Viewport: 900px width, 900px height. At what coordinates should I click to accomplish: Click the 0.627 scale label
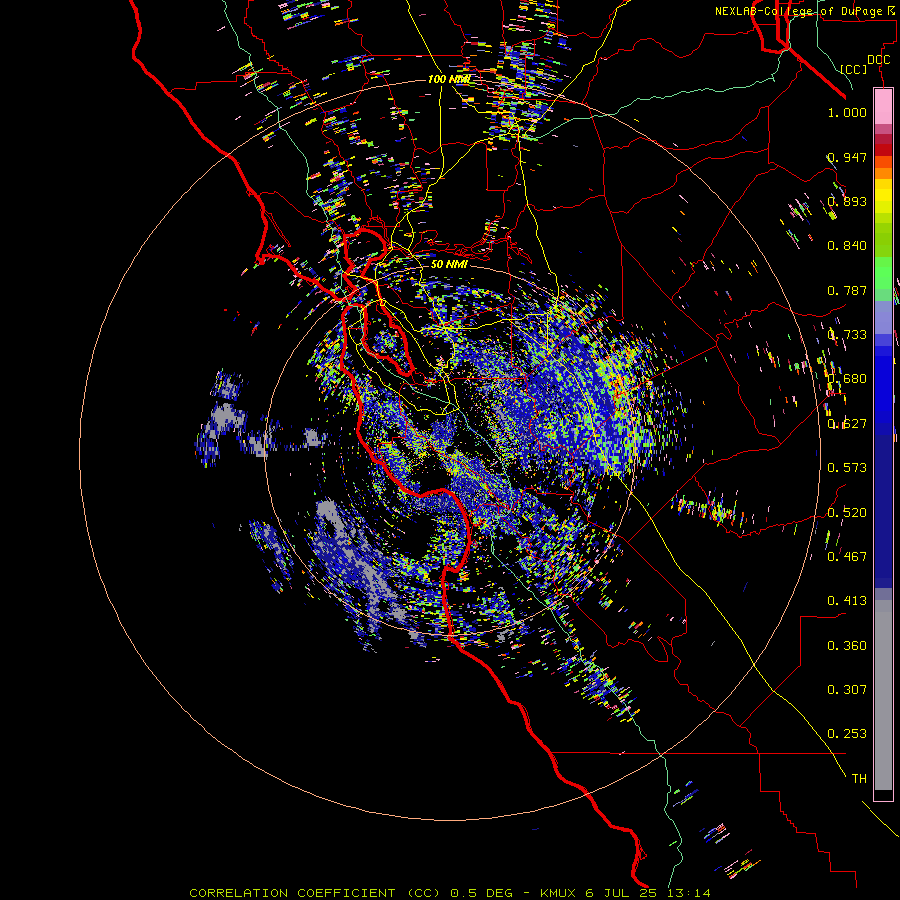coord(847,424)
